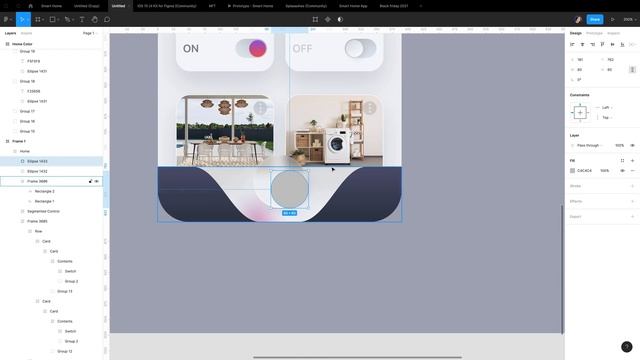
Task: Align selection to top edge
Action: point(602,44)
